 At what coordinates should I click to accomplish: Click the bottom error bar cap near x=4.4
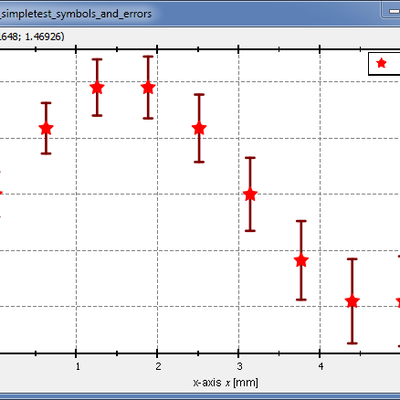[352, 343]
